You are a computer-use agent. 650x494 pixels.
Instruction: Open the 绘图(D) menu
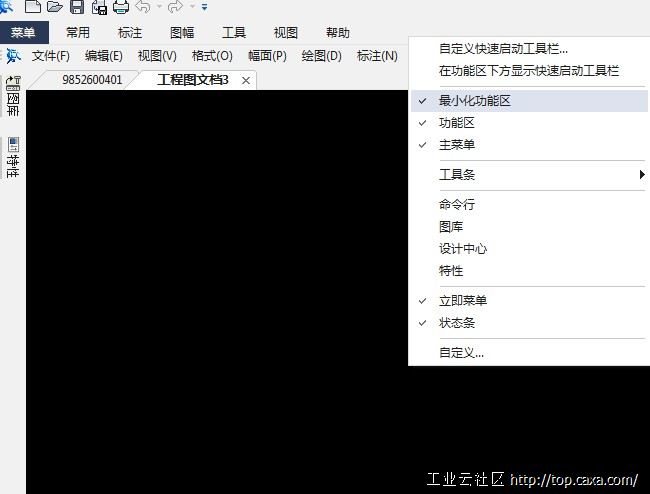322,56
